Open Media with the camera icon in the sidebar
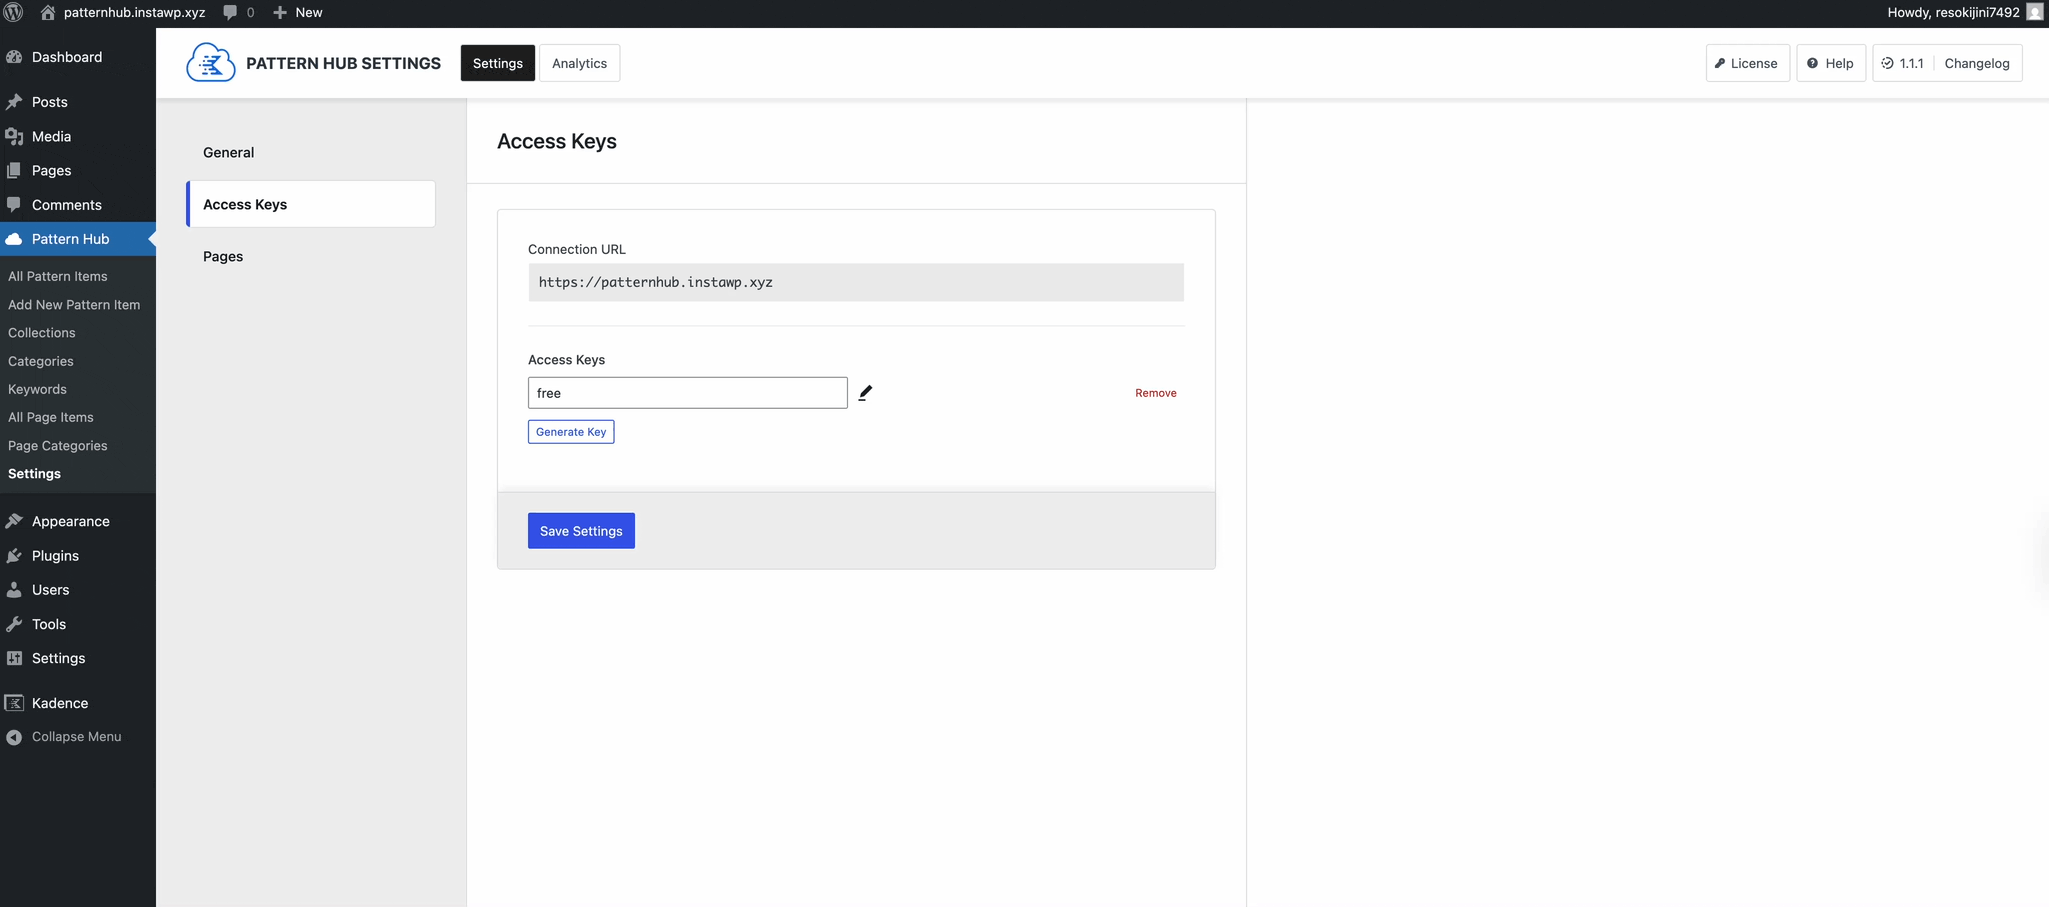This screenshot has width=2049, height=907. coord(14,136)
